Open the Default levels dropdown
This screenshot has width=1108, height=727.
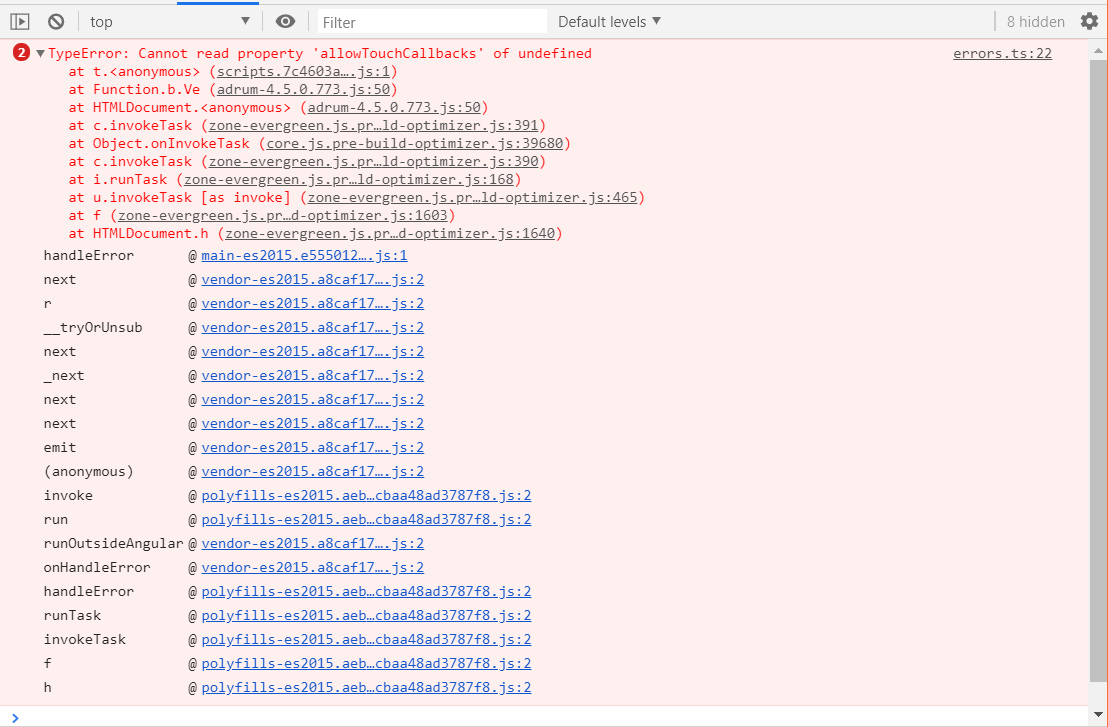pyautogui.click(x=608, y=21)
